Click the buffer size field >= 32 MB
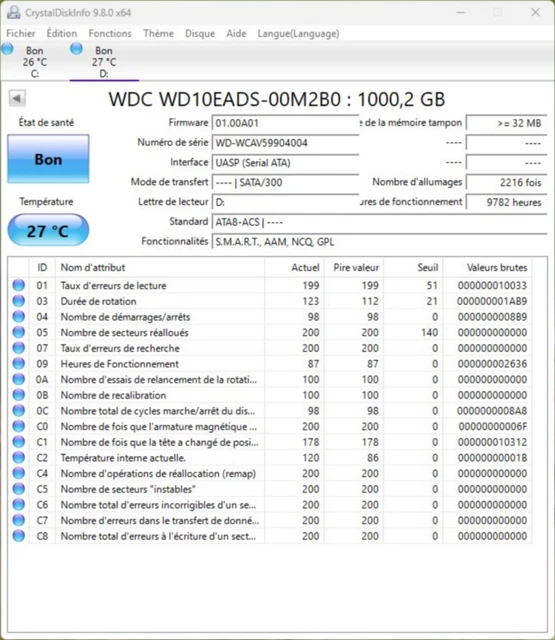Image resolution: width=555 pixels, height=640 pixels. click(x=506, y=123)
